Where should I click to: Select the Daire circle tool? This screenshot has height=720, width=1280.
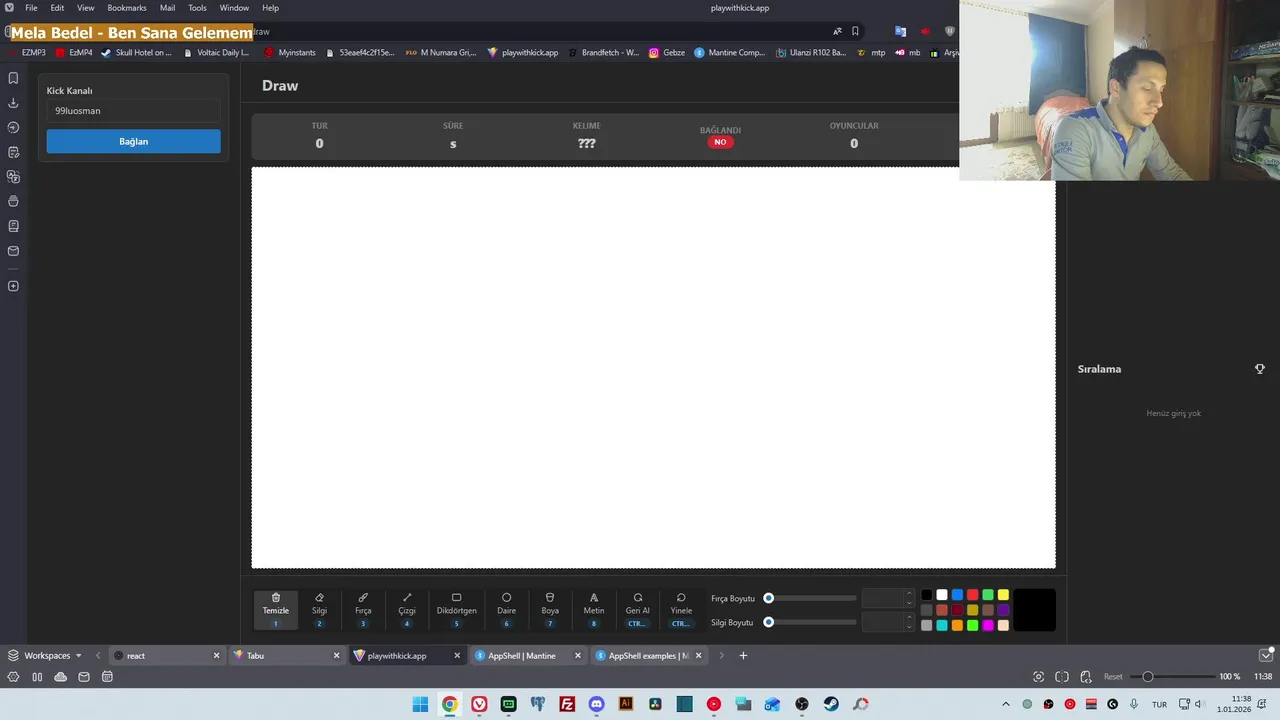coord(507,610)
